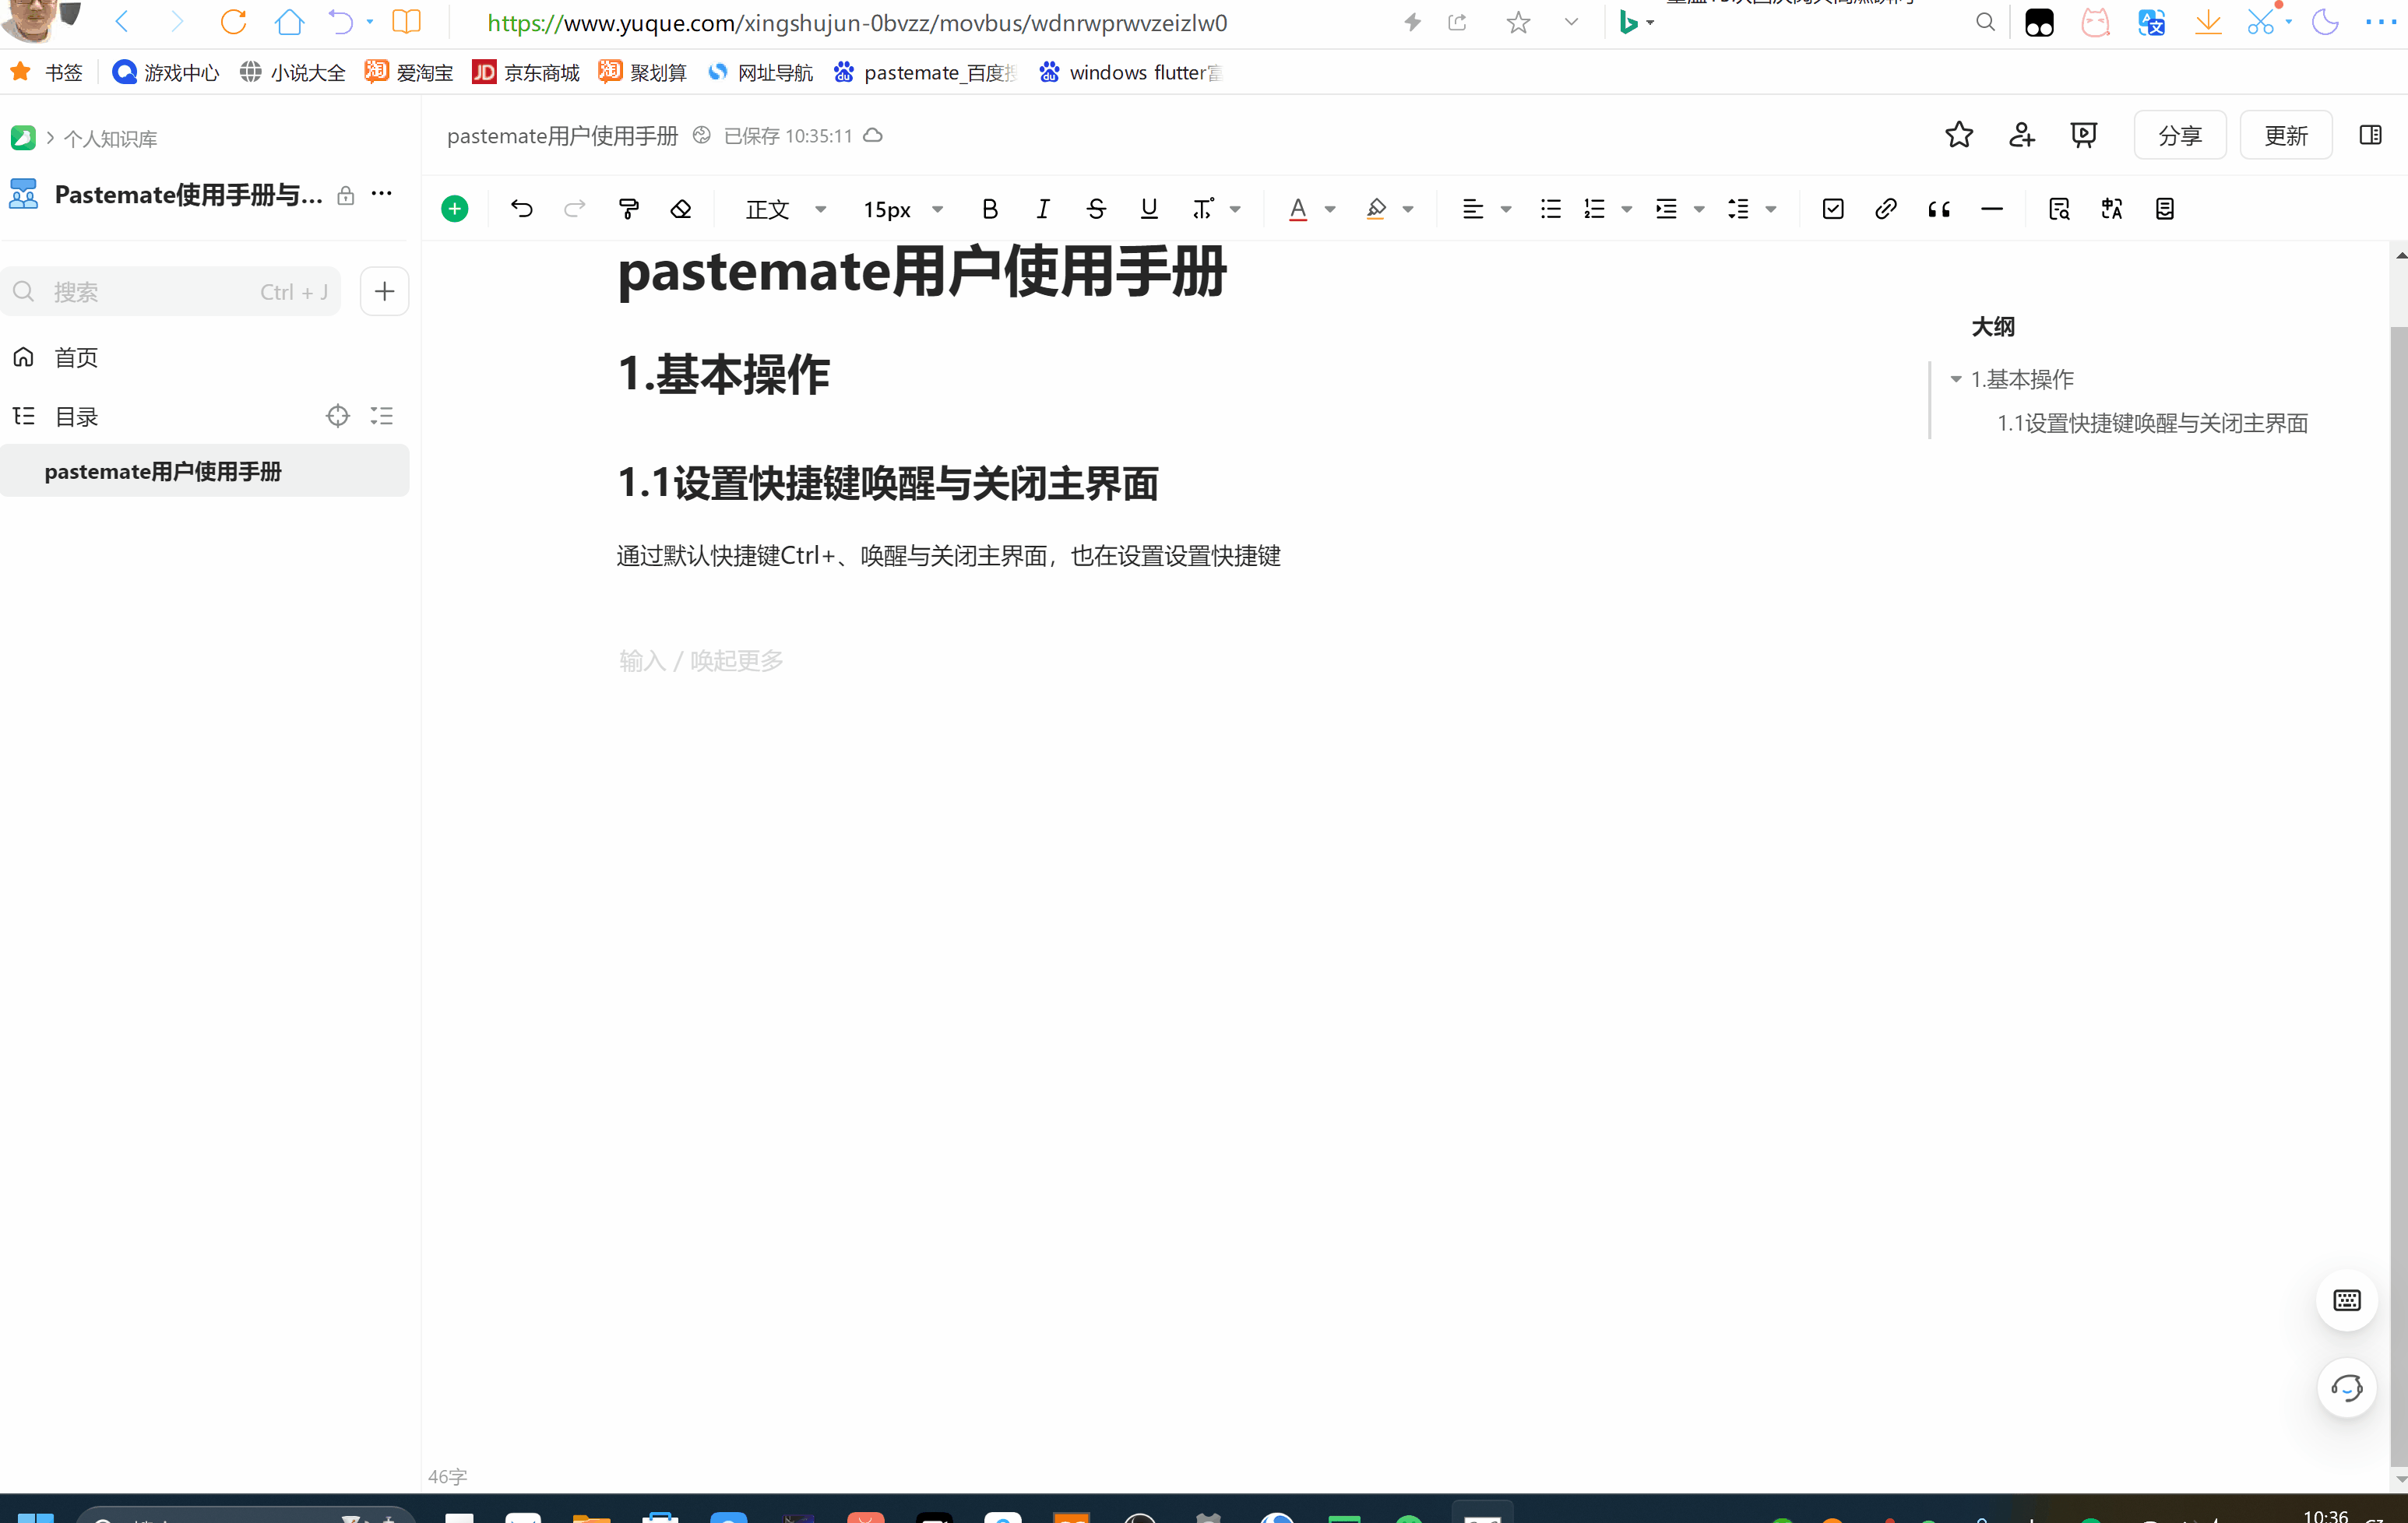
Task: Open 首页 in the sidebar
Action: (75, 357)
